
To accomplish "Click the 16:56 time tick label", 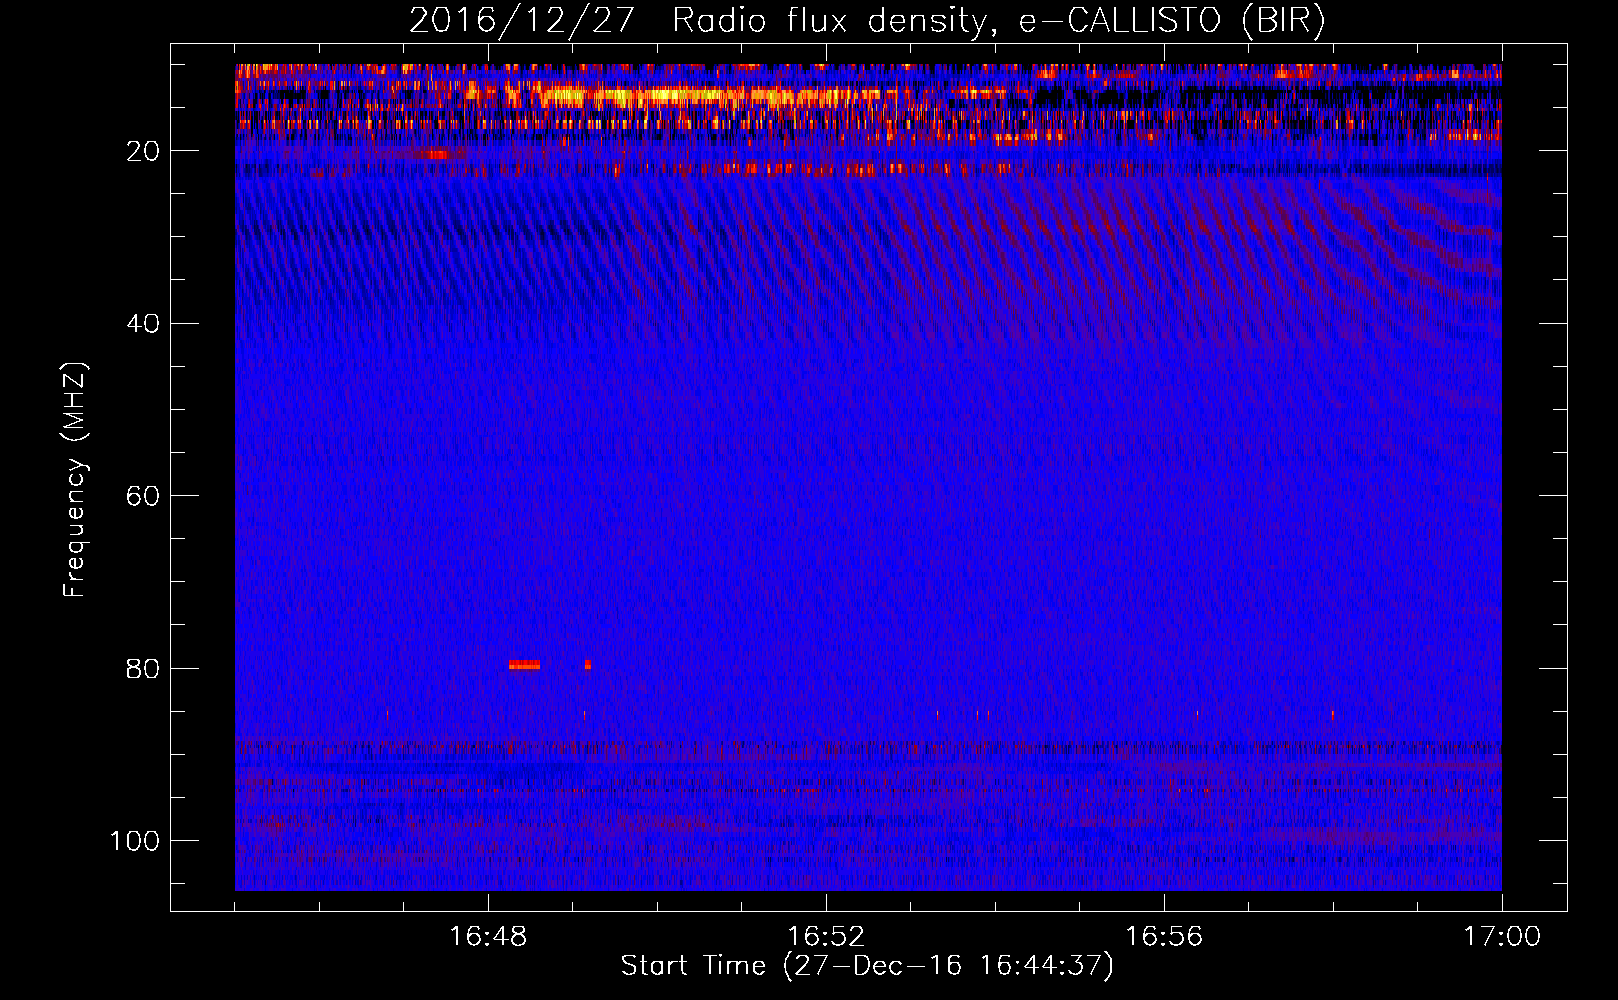I will (x=1164, y=937).
